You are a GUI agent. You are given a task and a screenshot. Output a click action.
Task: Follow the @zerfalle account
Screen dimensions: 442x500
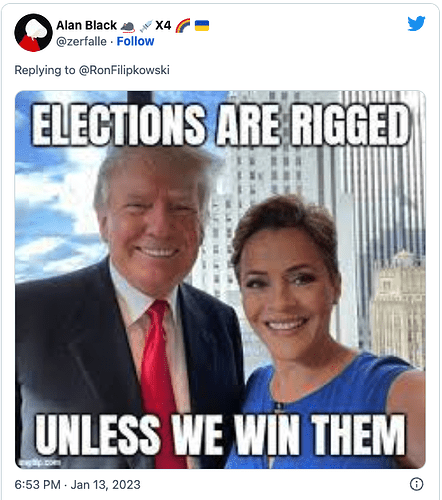(x=135, y=41)
